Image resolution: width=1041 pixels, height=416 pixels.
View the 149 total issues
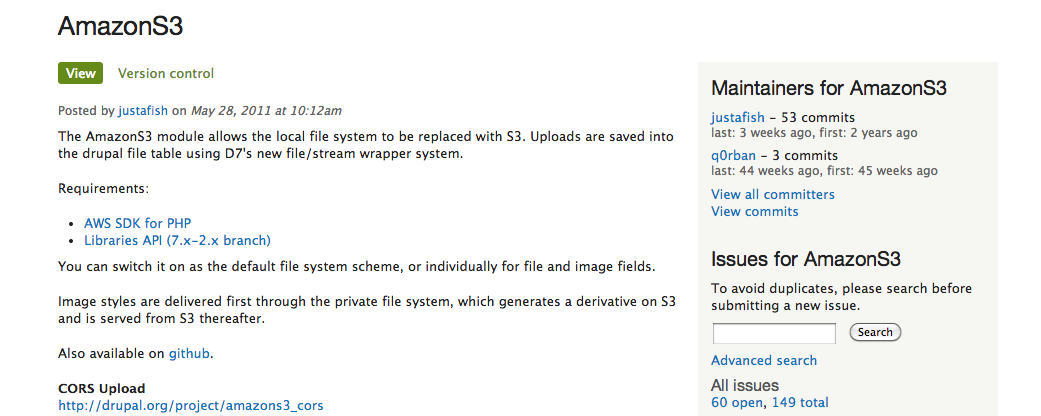(x=801, y=402)
